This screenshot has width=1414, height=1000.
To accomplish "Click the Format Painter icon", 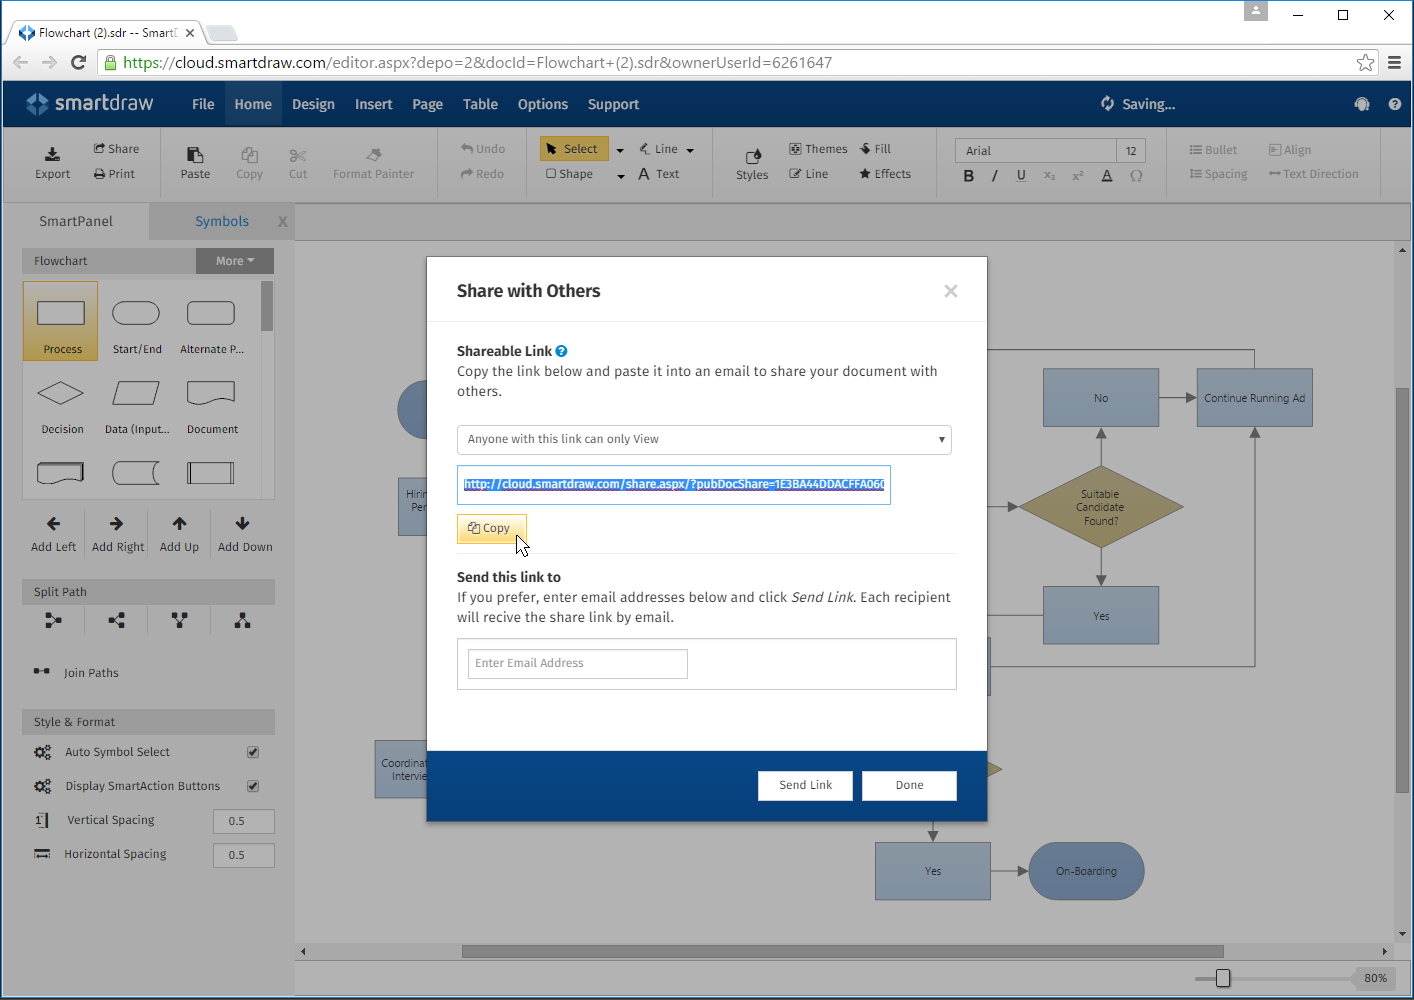I will [373, 158].
